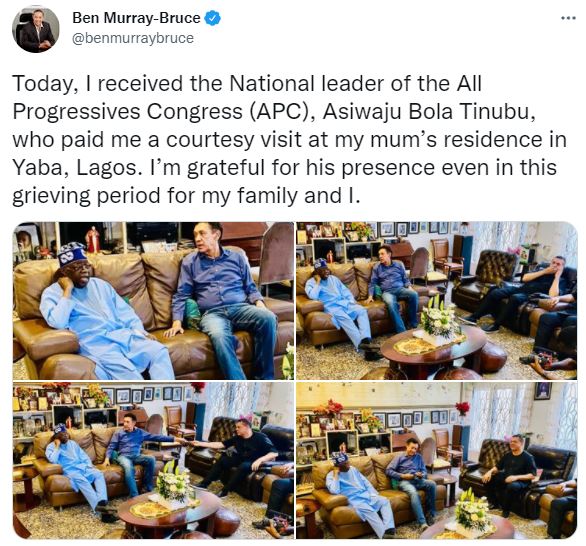This screenshot has width=586, height=546.
Task: Click the tweet text paragraph
Action: click(290, 139)
